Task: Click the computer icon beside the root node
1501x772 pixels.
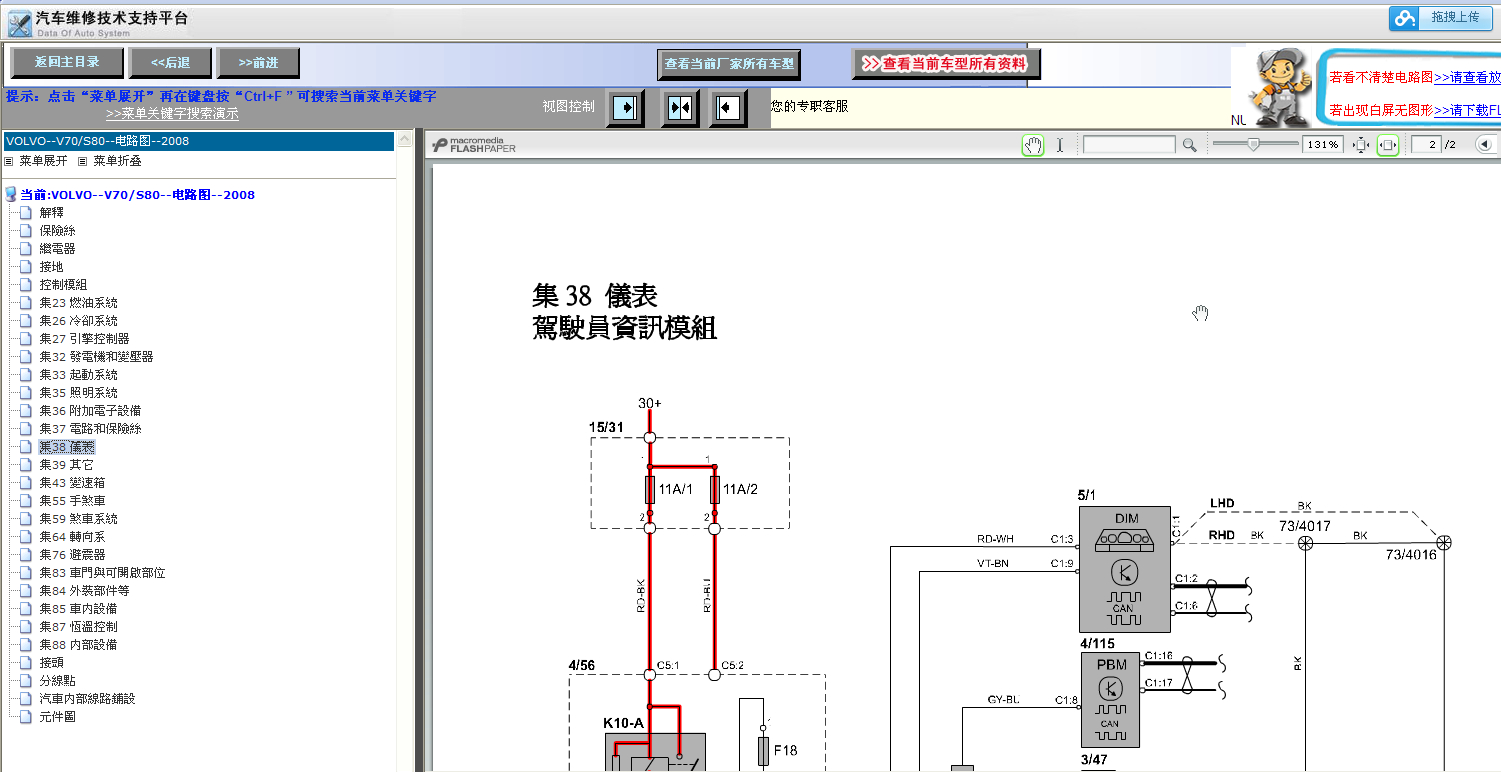Action: click(11, 195)
